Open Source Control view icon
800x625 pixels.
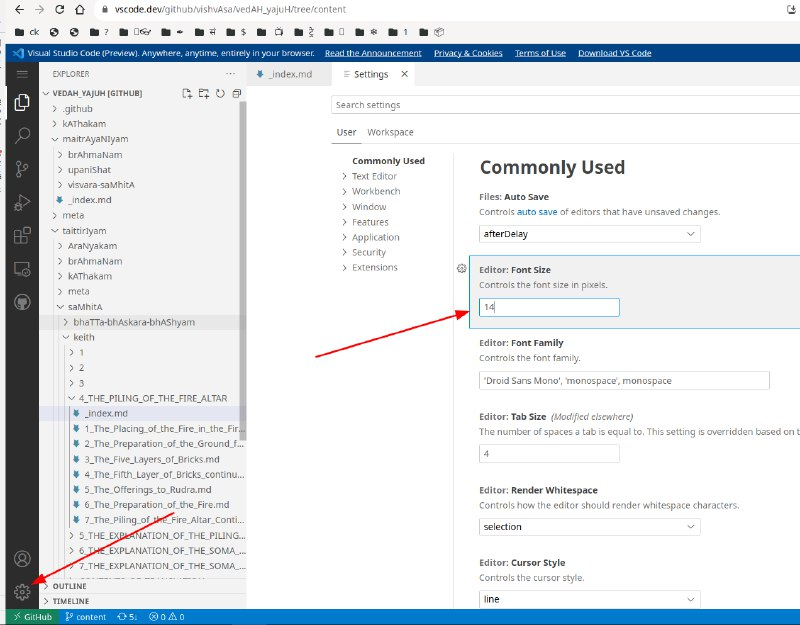click(22, 169)
